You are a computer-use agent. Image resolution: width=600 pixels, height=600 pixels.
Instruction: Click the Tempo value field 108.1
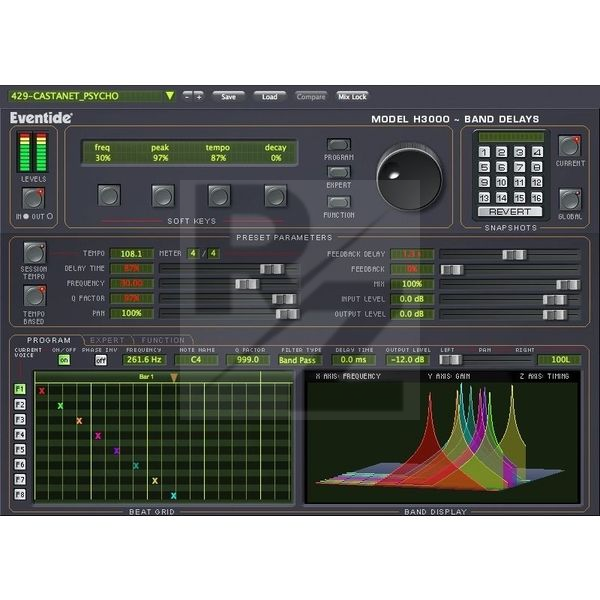tap(132, 254)
